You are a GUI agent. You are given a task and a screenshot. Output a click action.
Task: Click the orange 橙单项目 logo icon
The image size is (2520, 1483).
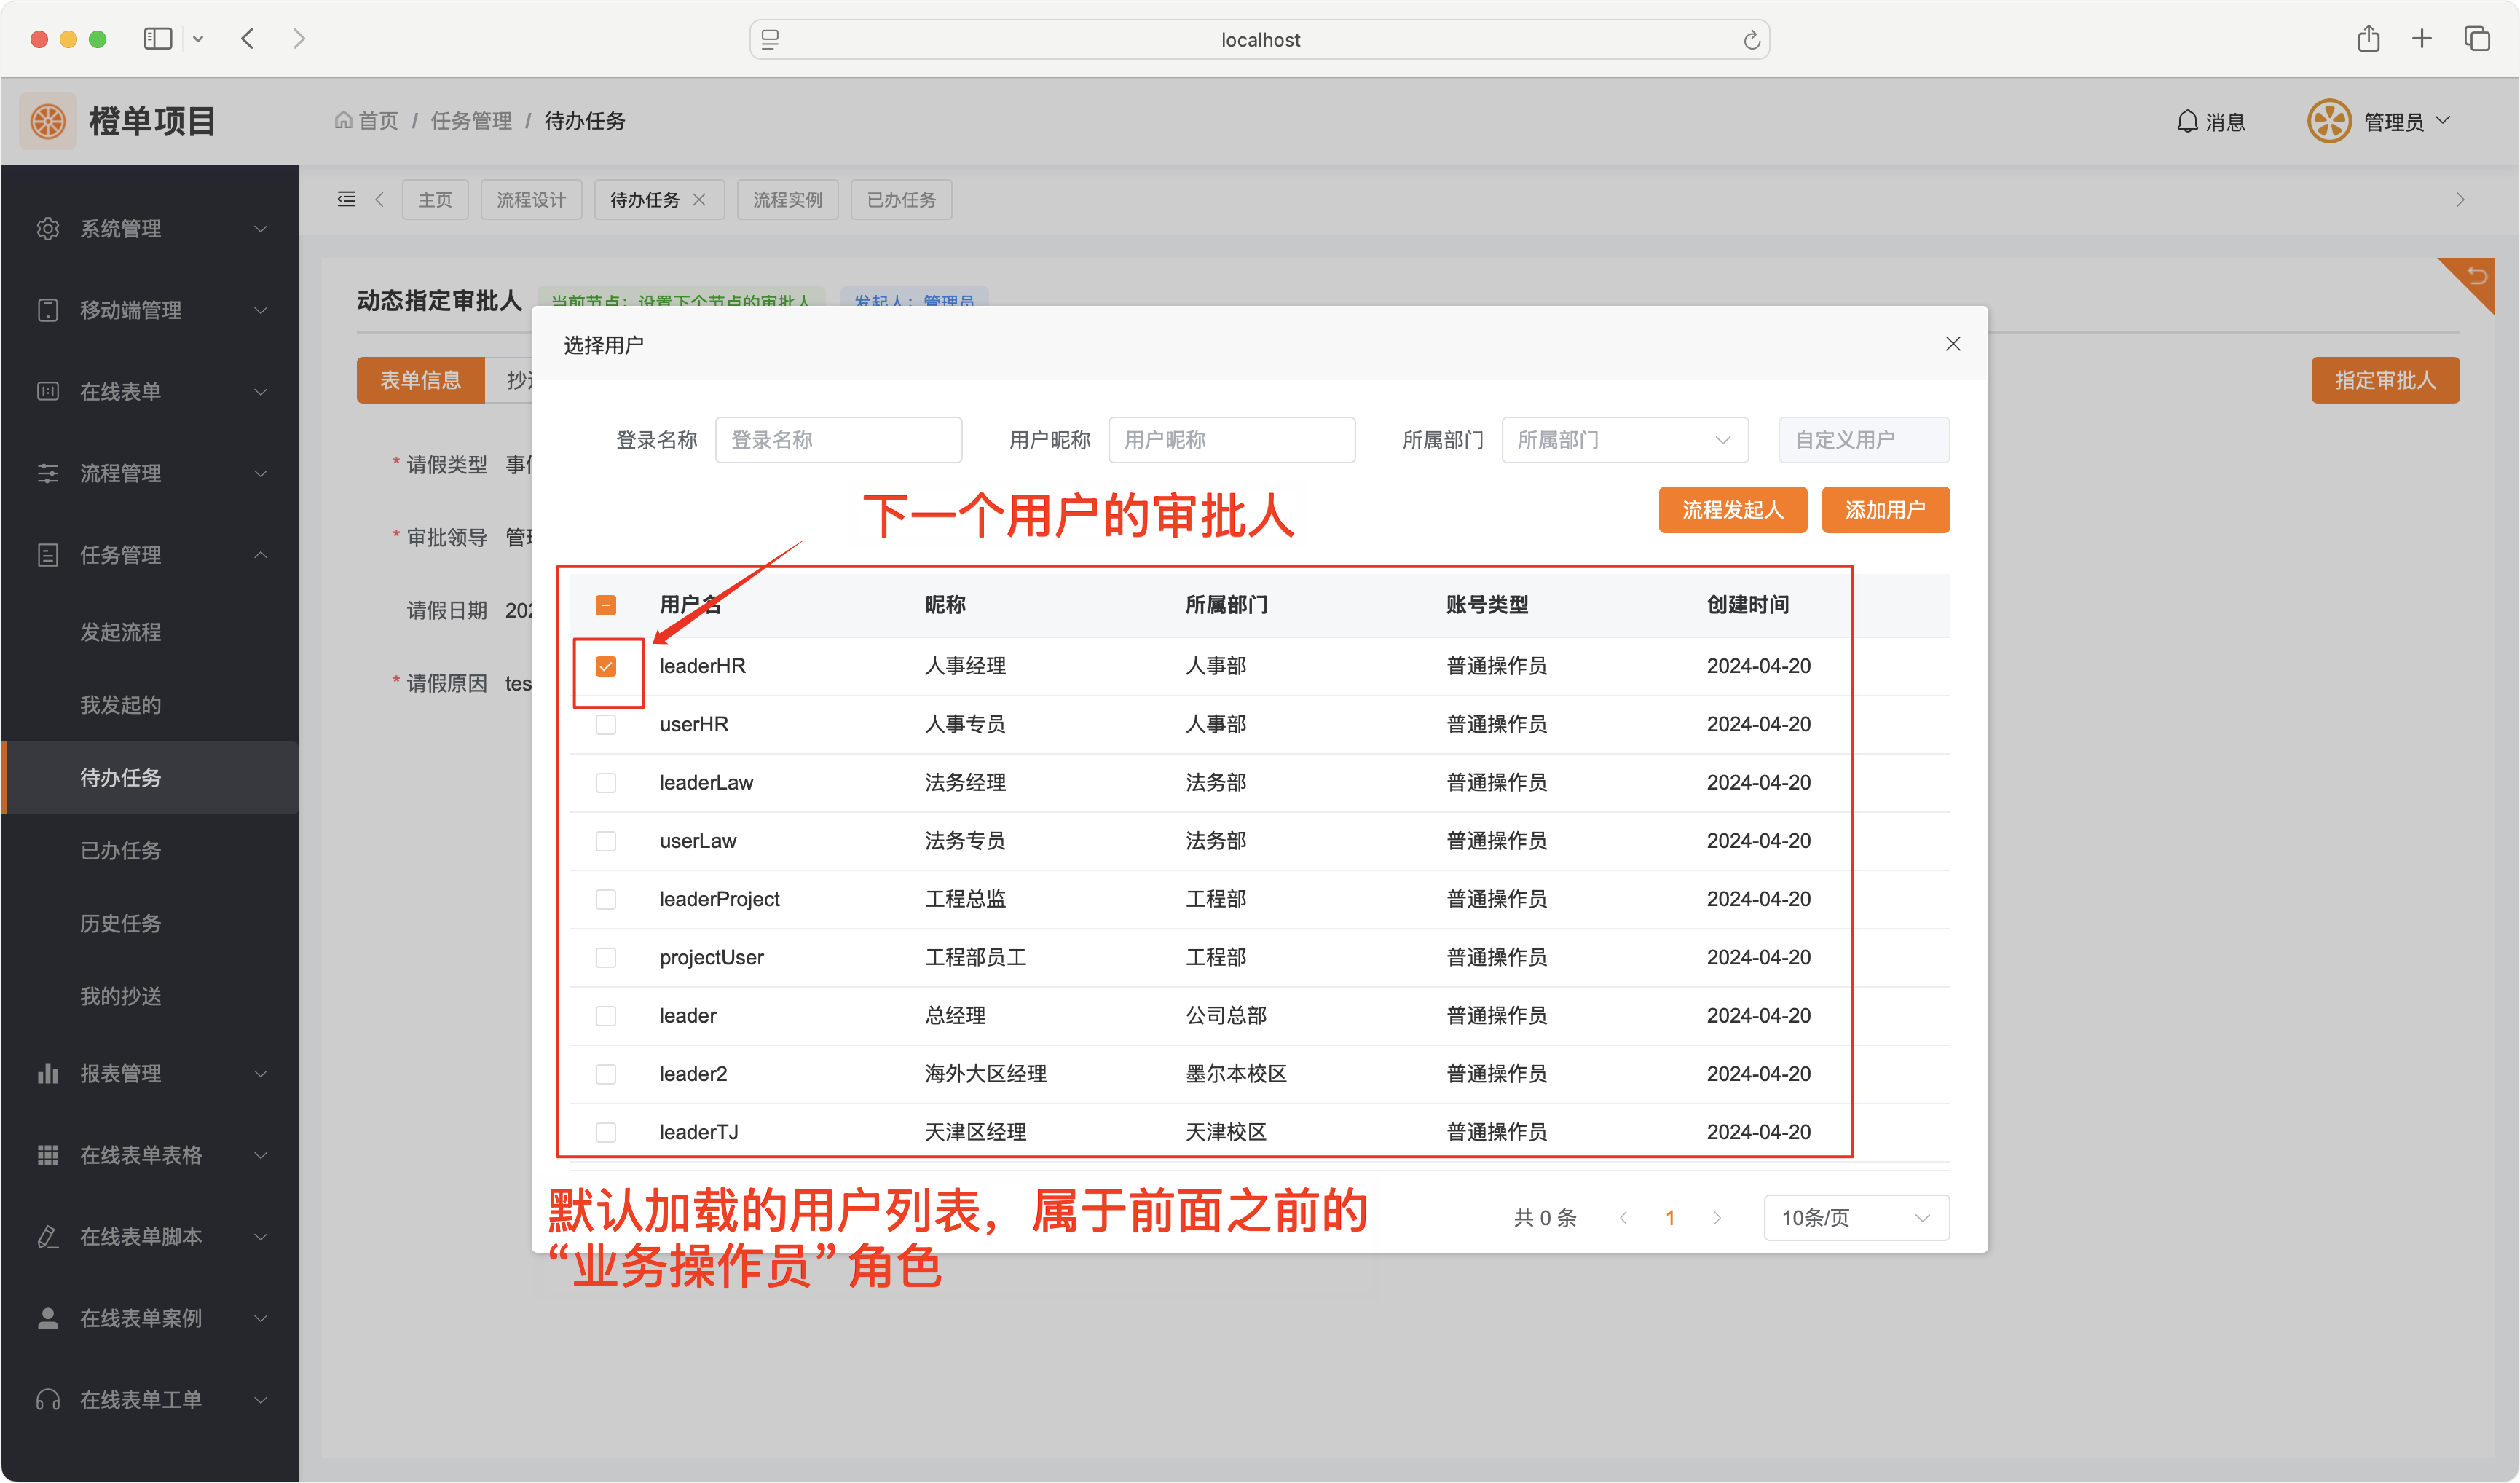point(48,121)
